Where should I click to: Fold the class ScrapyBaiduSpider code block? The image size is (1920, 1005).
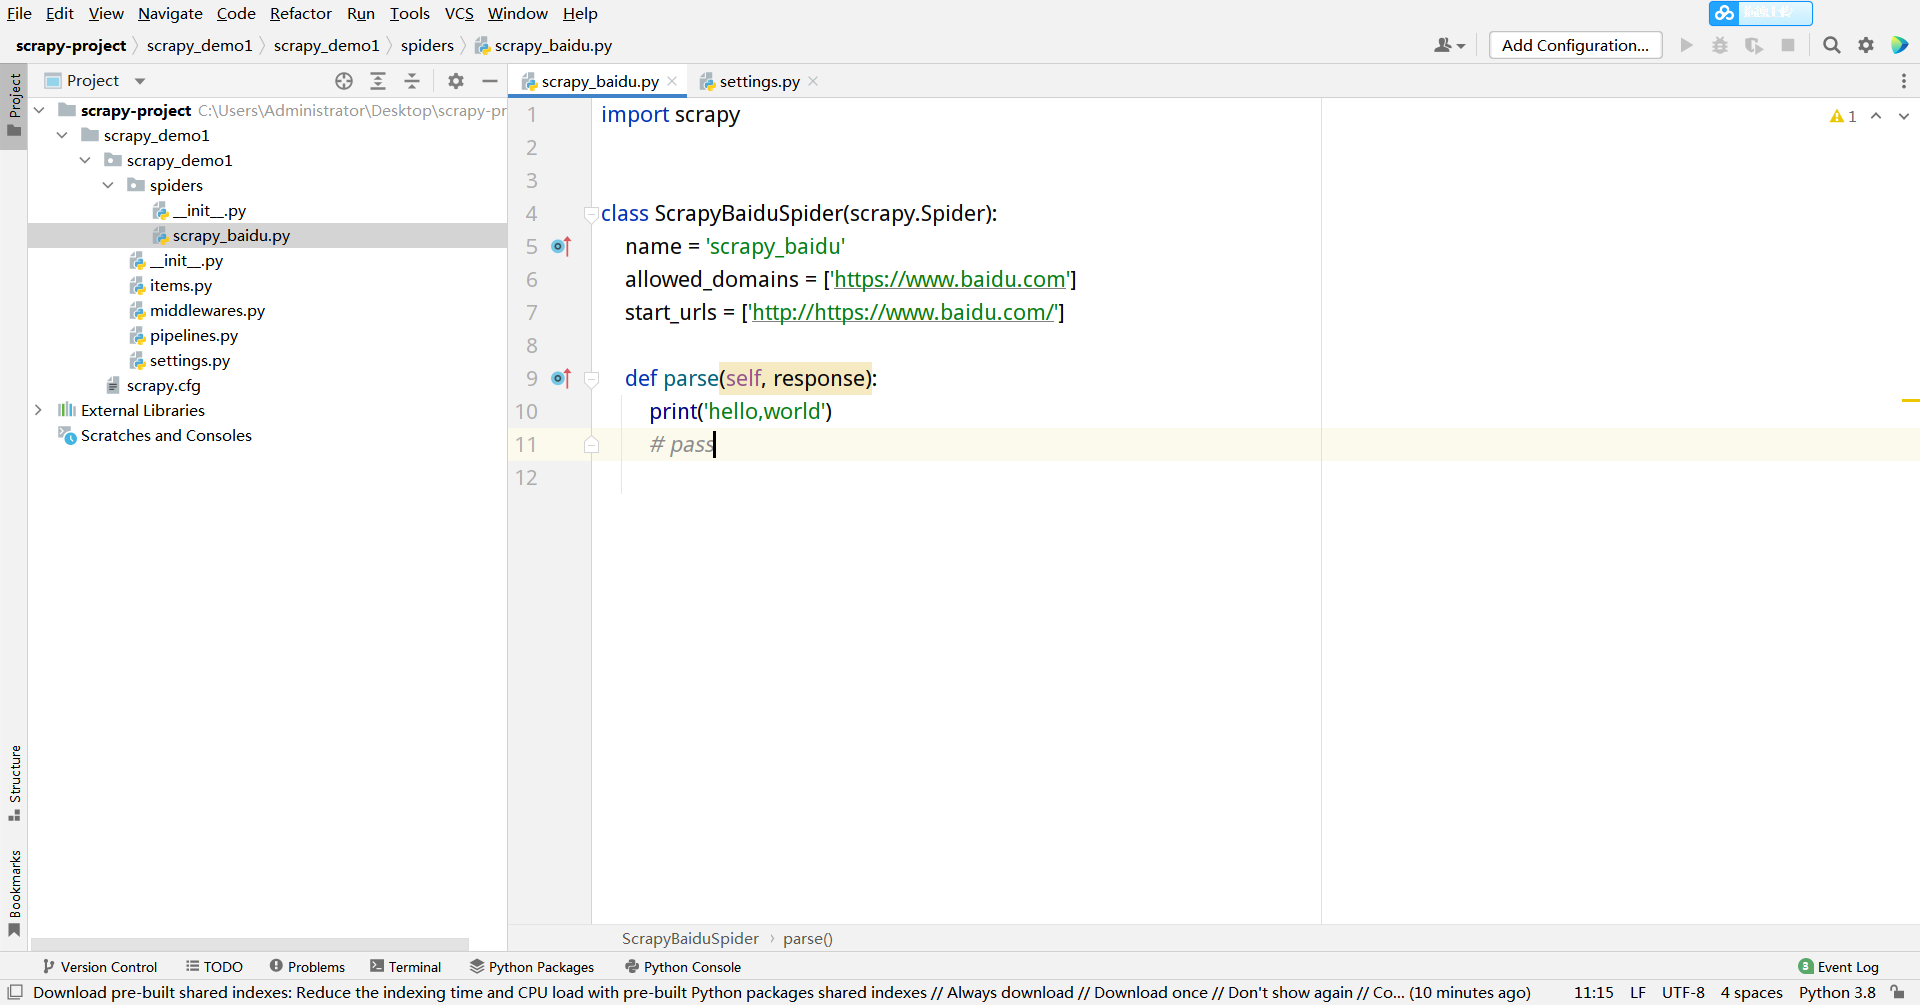click(591, 214)
